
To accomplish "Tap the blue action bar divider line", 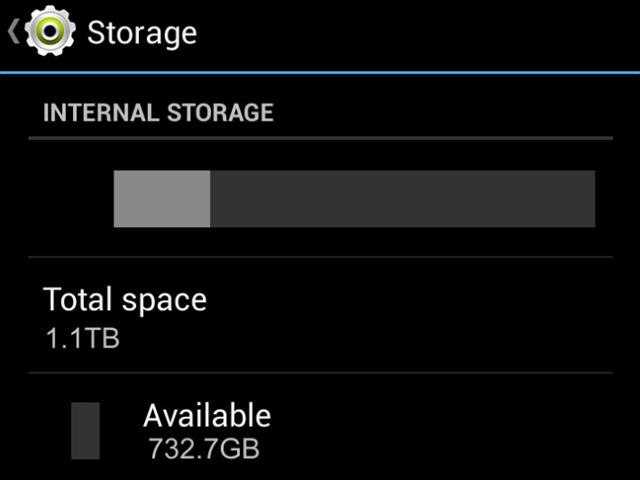I will [320, 73].
